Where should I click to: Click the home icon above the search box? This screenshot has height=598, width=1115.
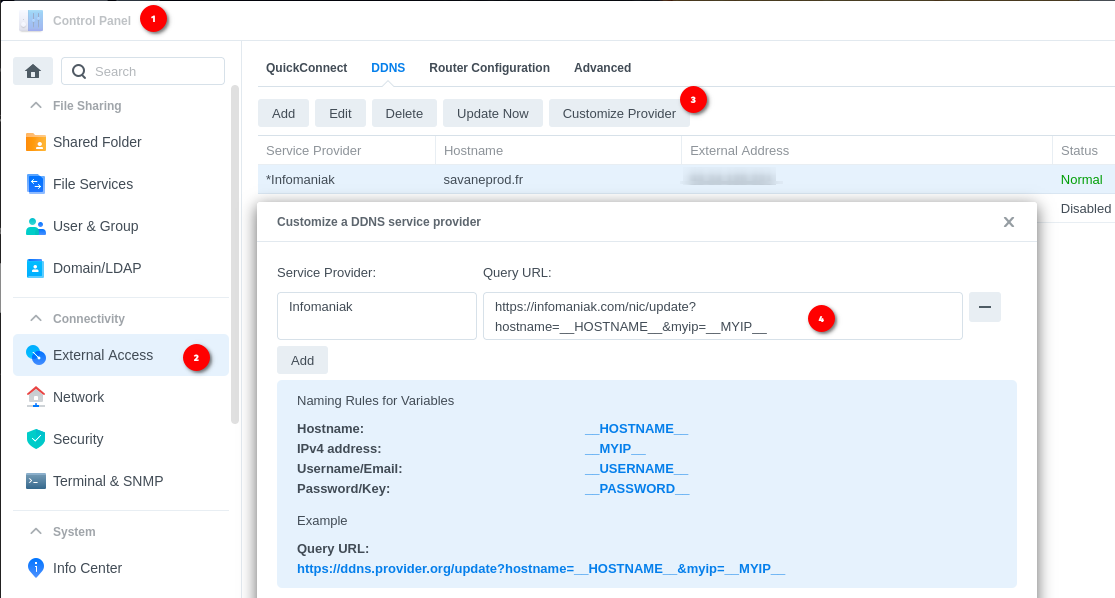click(34, 71)
